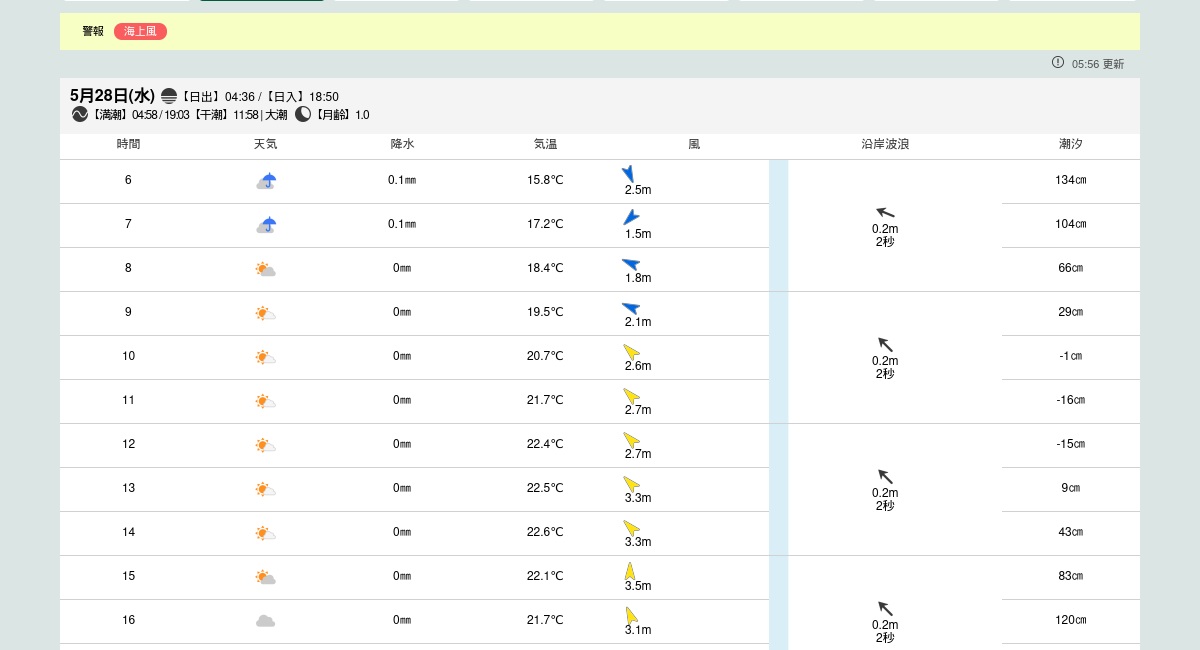This screenshot has width=1200, height=650.
Task: Click the tide wave icon before 満潮
Action: (x=80, y=114)
